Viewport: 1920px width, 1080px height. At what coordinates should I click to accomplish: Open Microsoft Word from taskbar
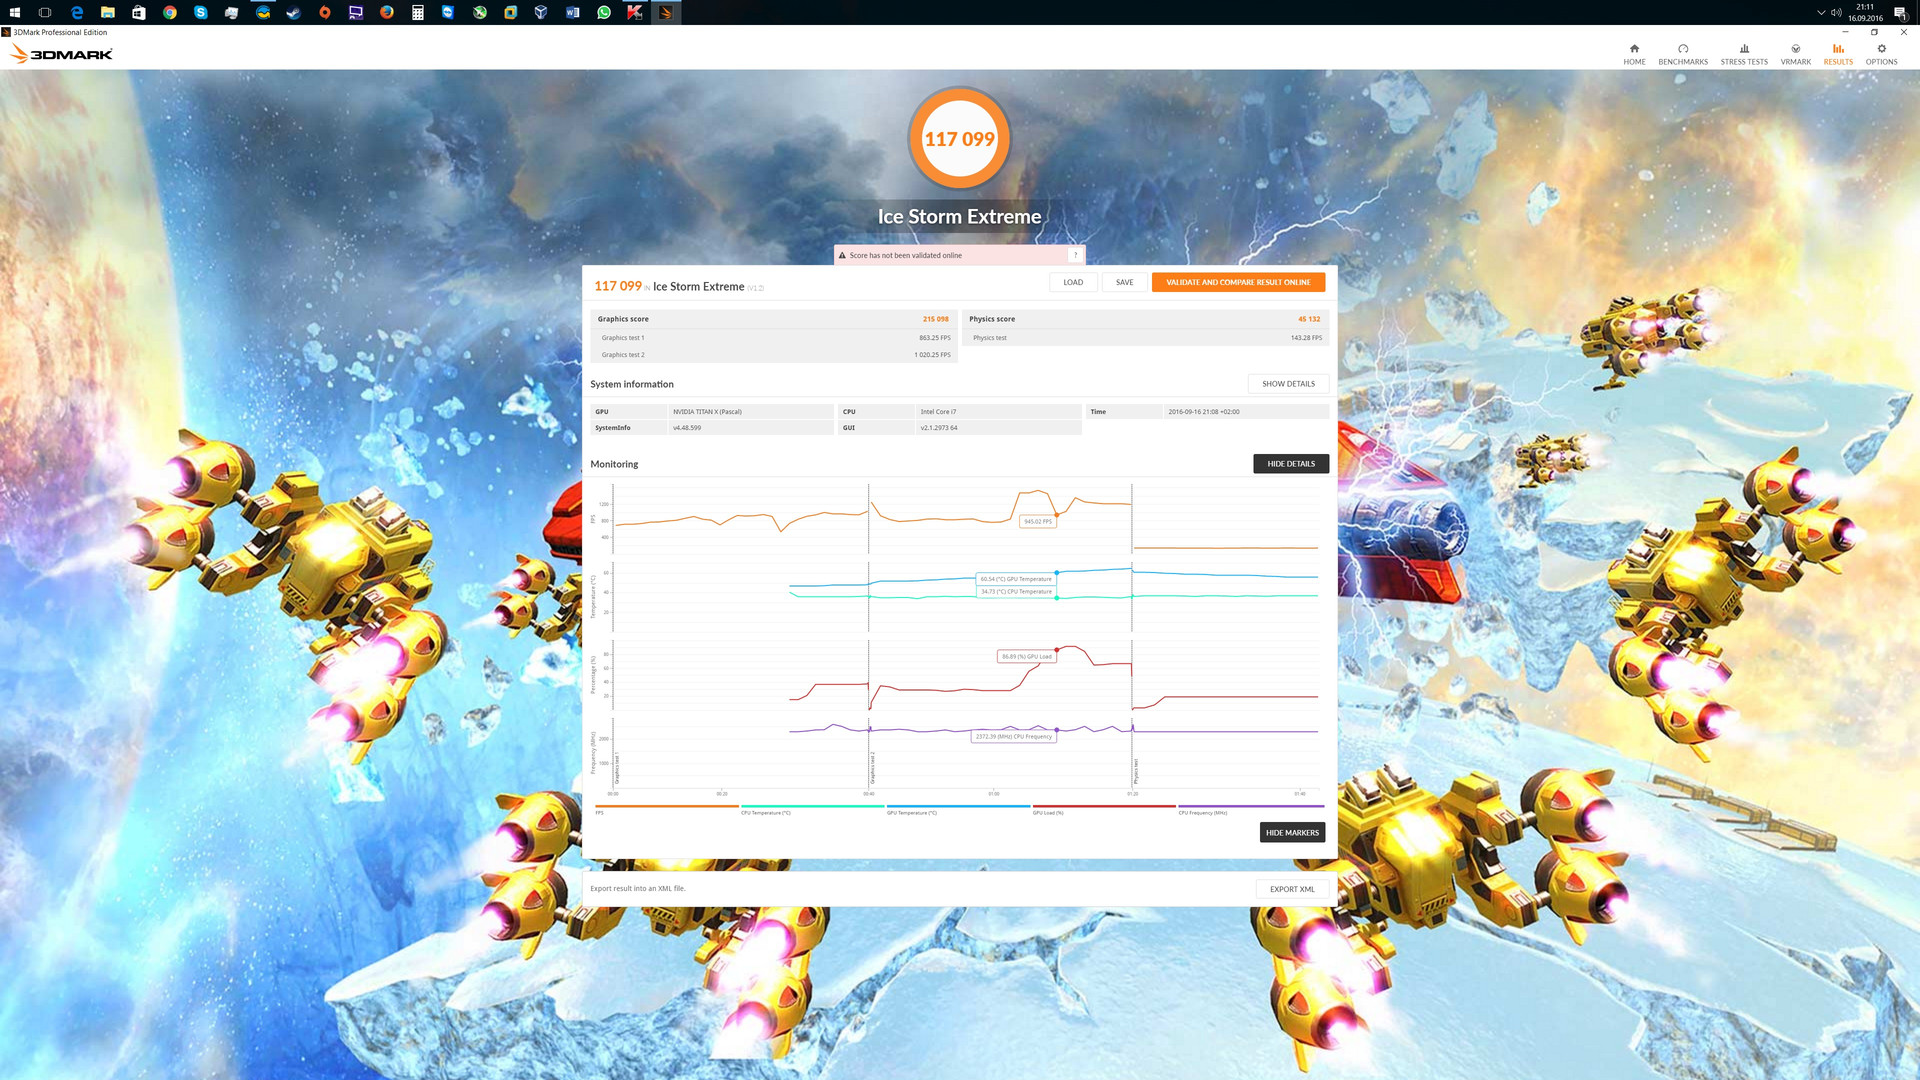click(573, 12)
